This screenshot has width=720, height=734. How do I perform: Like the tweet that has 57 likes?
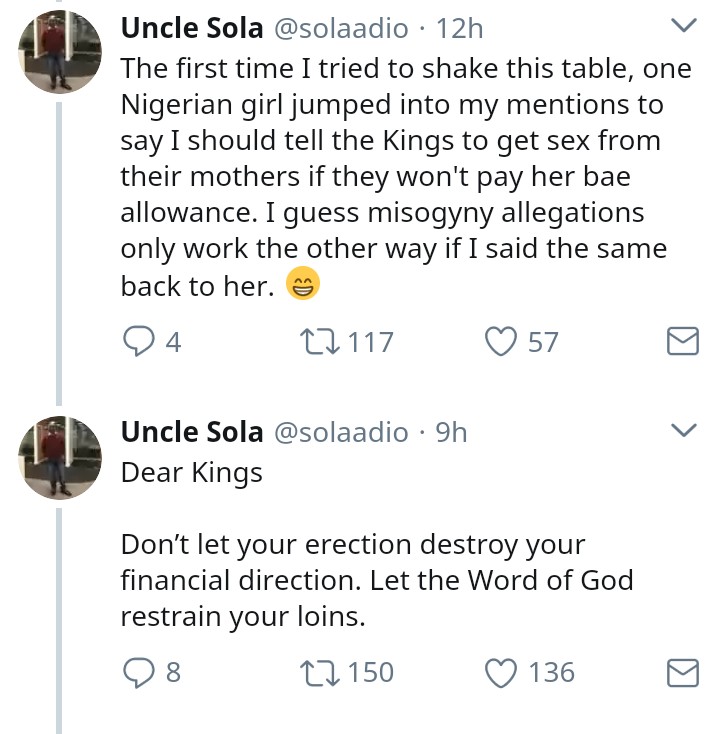point(499,343)
